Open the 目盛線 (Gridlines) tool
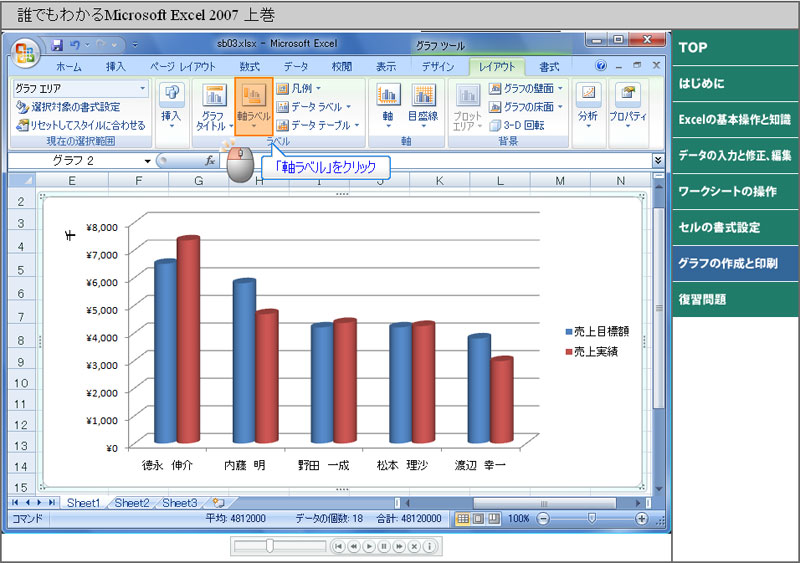Screen dimensions: 800x563 tap(423, 105)
